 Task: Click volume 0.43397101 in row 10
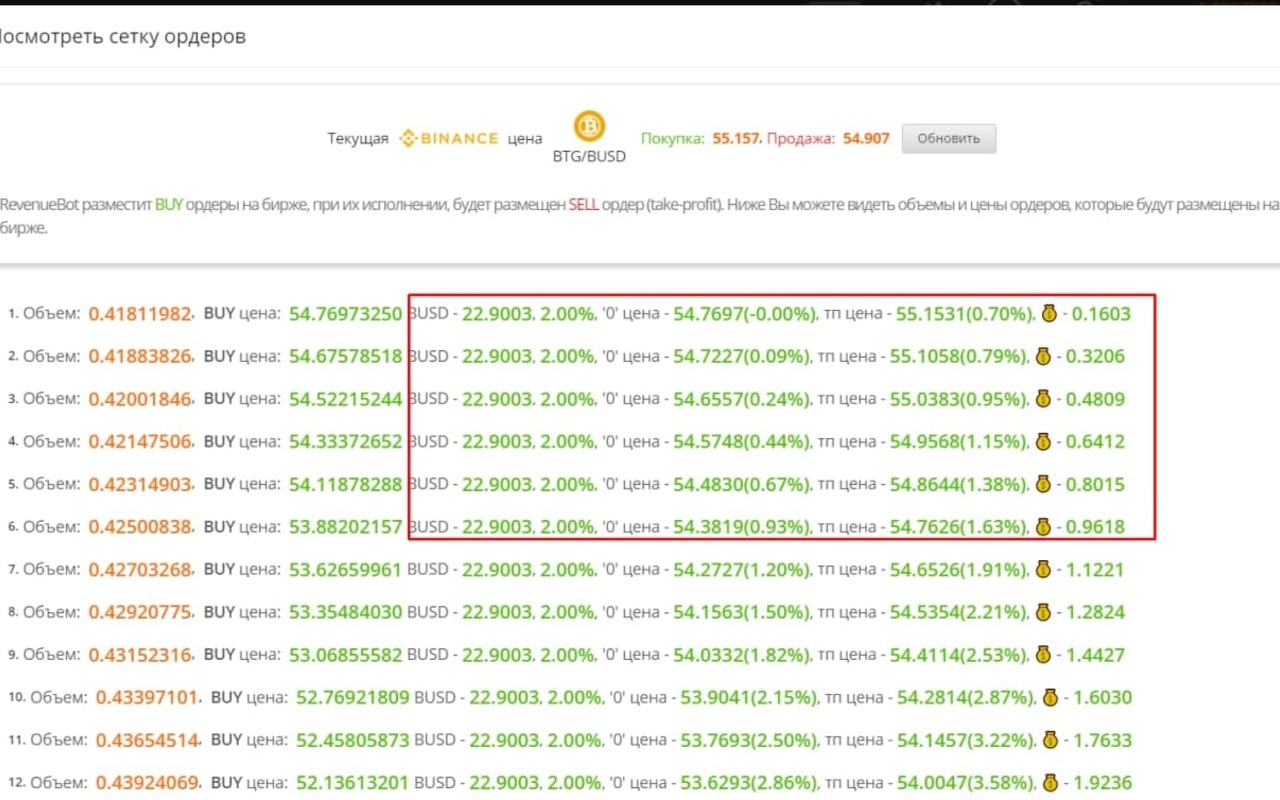tap(148, 697)
